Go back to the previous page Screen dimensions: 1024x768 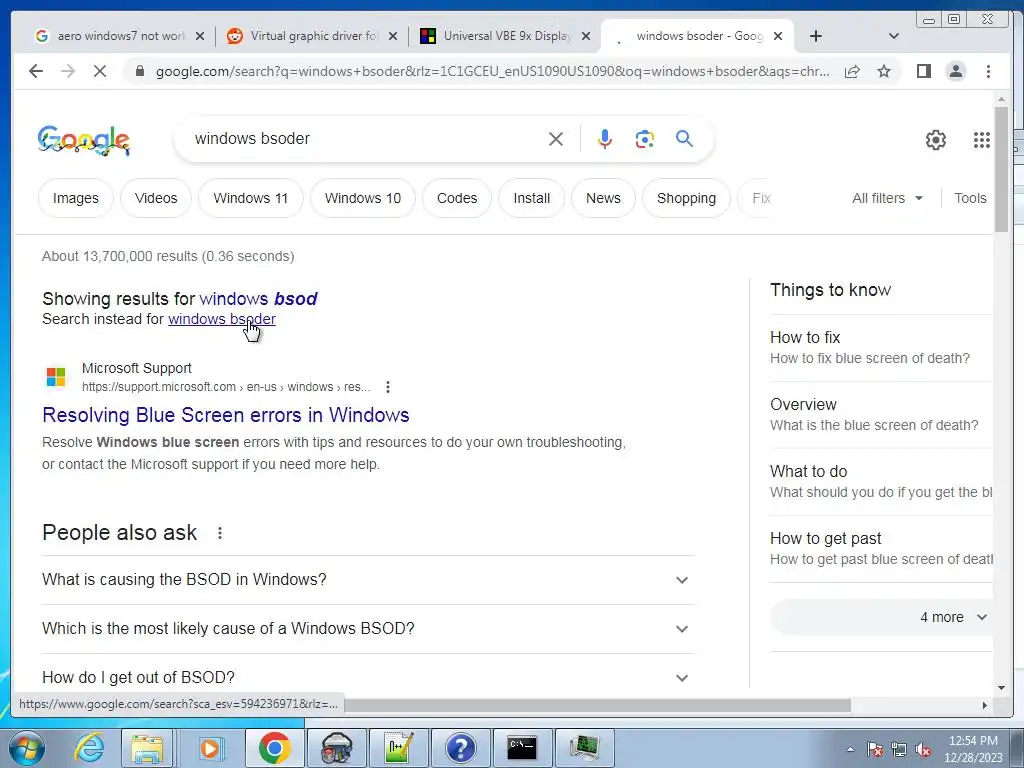[36, 71]
